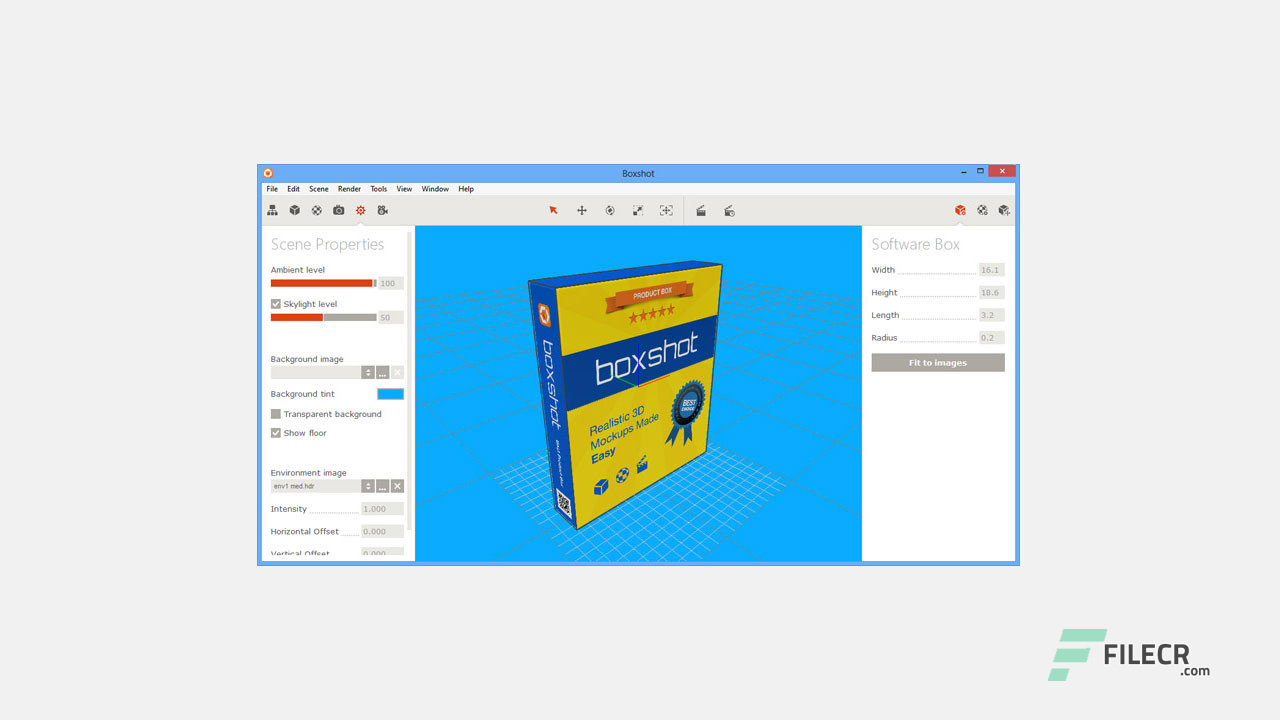1280x720 pixels.
Task: Open the Background image dropdown arrows
Action: click(368, 372)
